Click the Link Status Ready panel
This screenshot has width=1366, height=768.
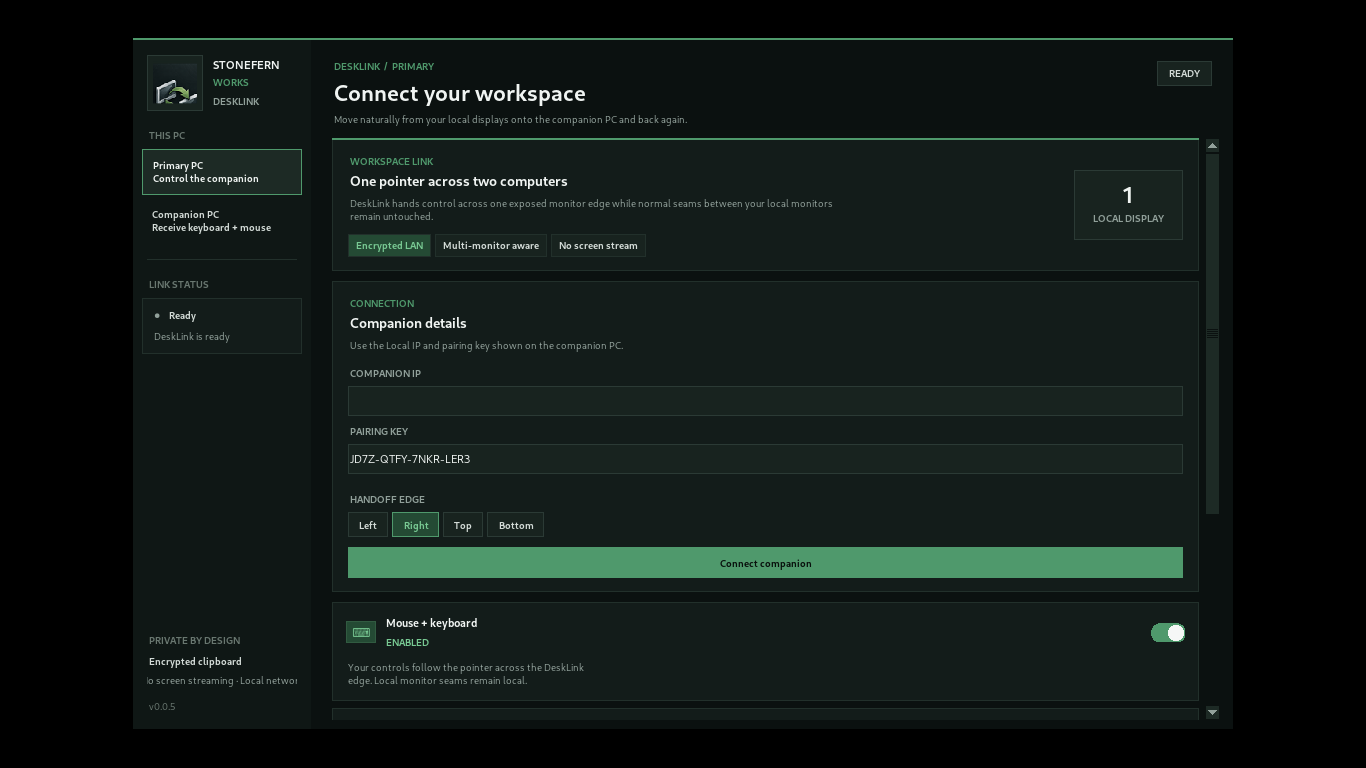pos(222,326)
